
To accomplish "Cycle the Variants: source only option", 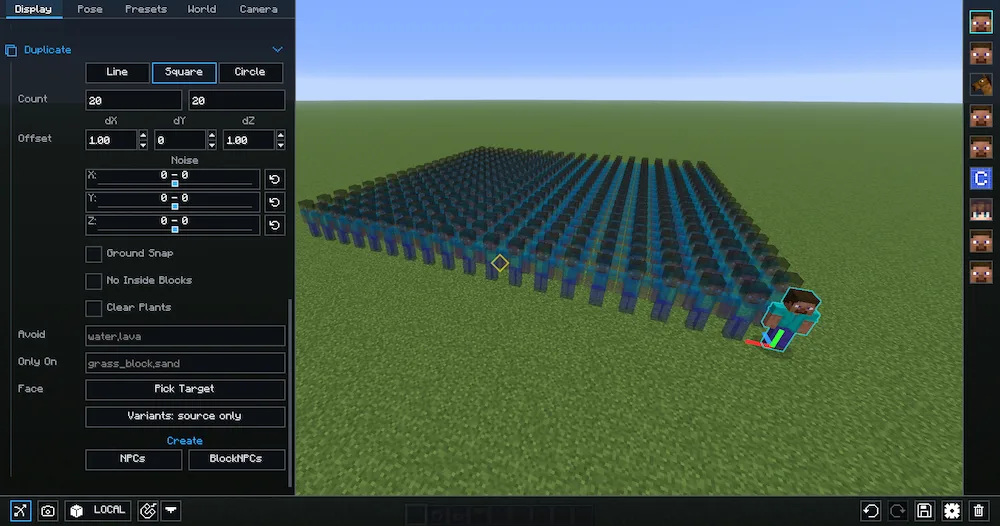I will pos(185,416).
